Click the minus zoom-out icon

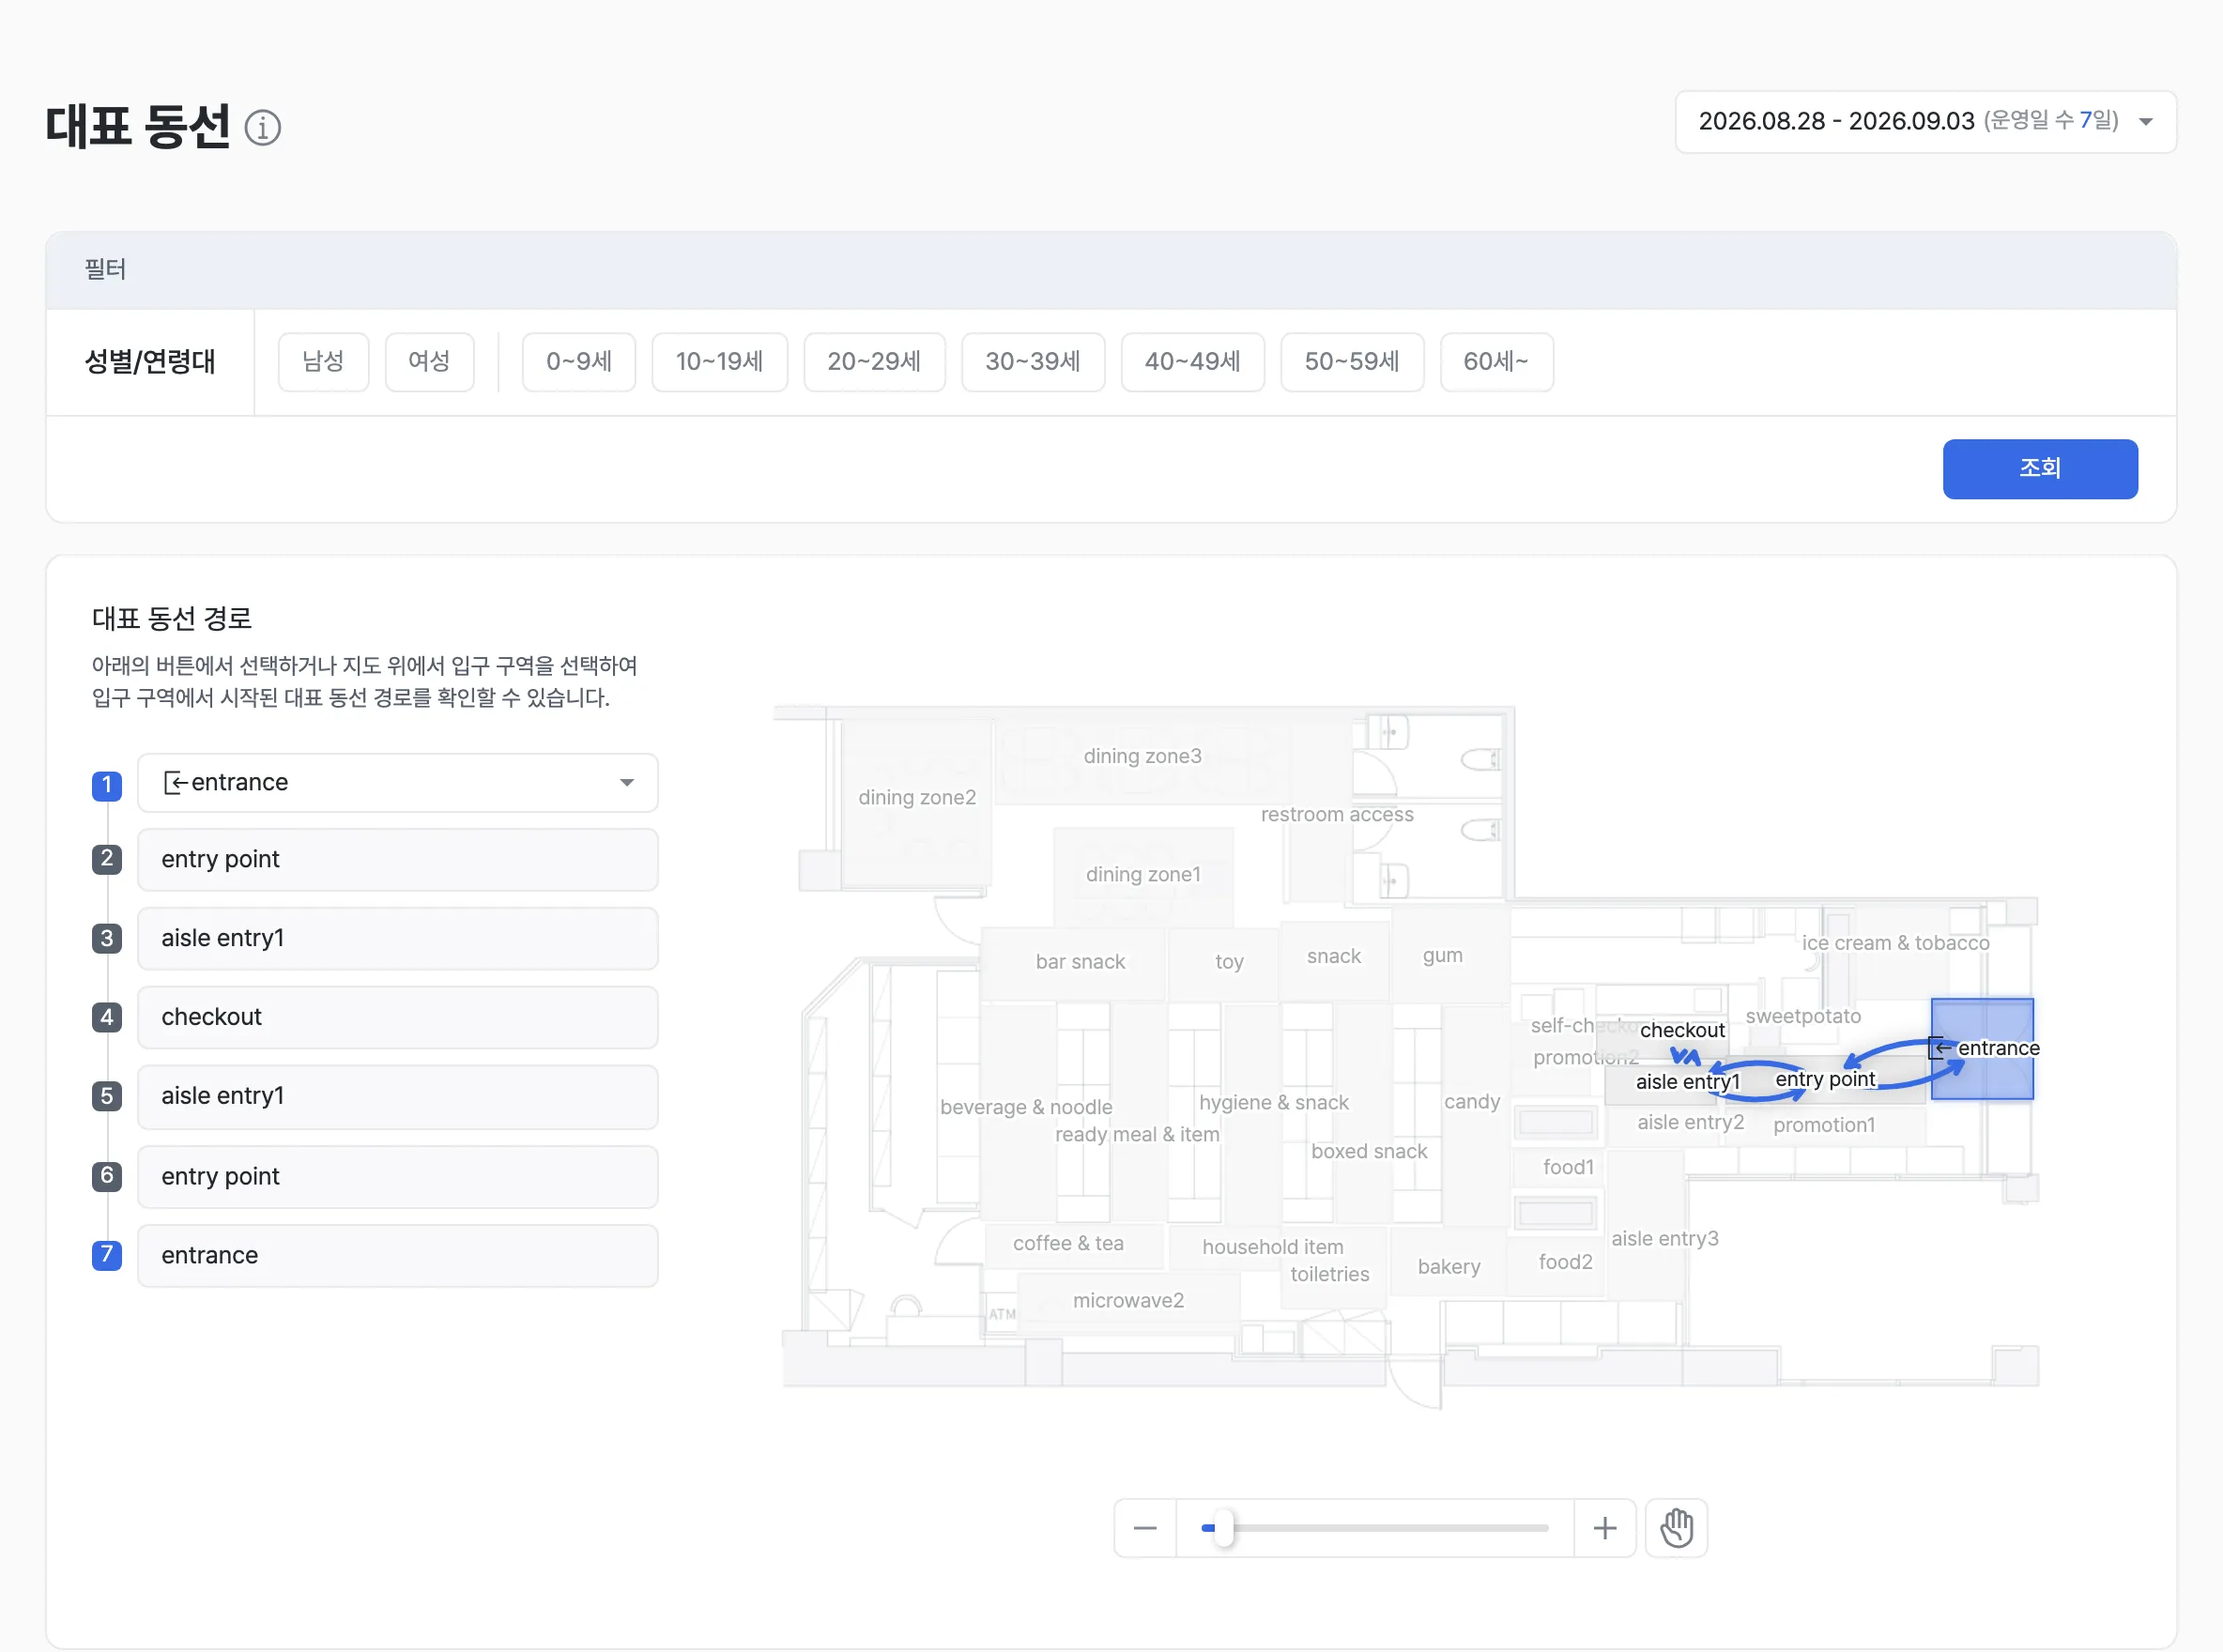(x=1145, y=1528)
